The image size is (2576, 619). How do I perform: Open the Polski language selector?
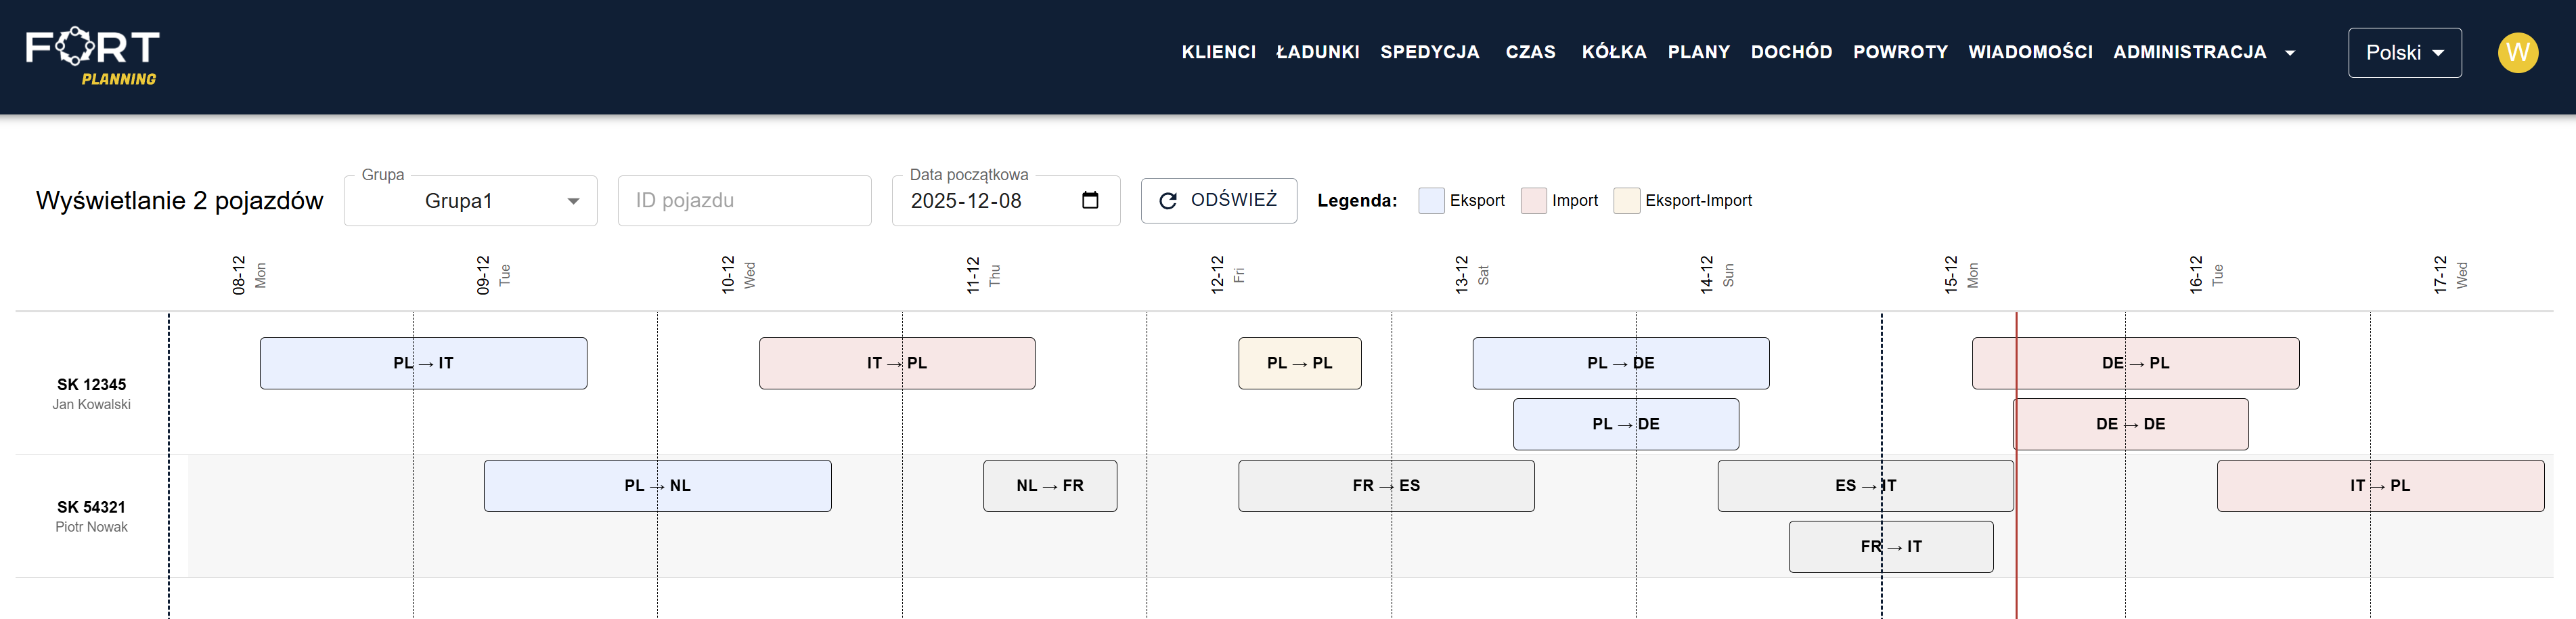[x=2404, y=53]
